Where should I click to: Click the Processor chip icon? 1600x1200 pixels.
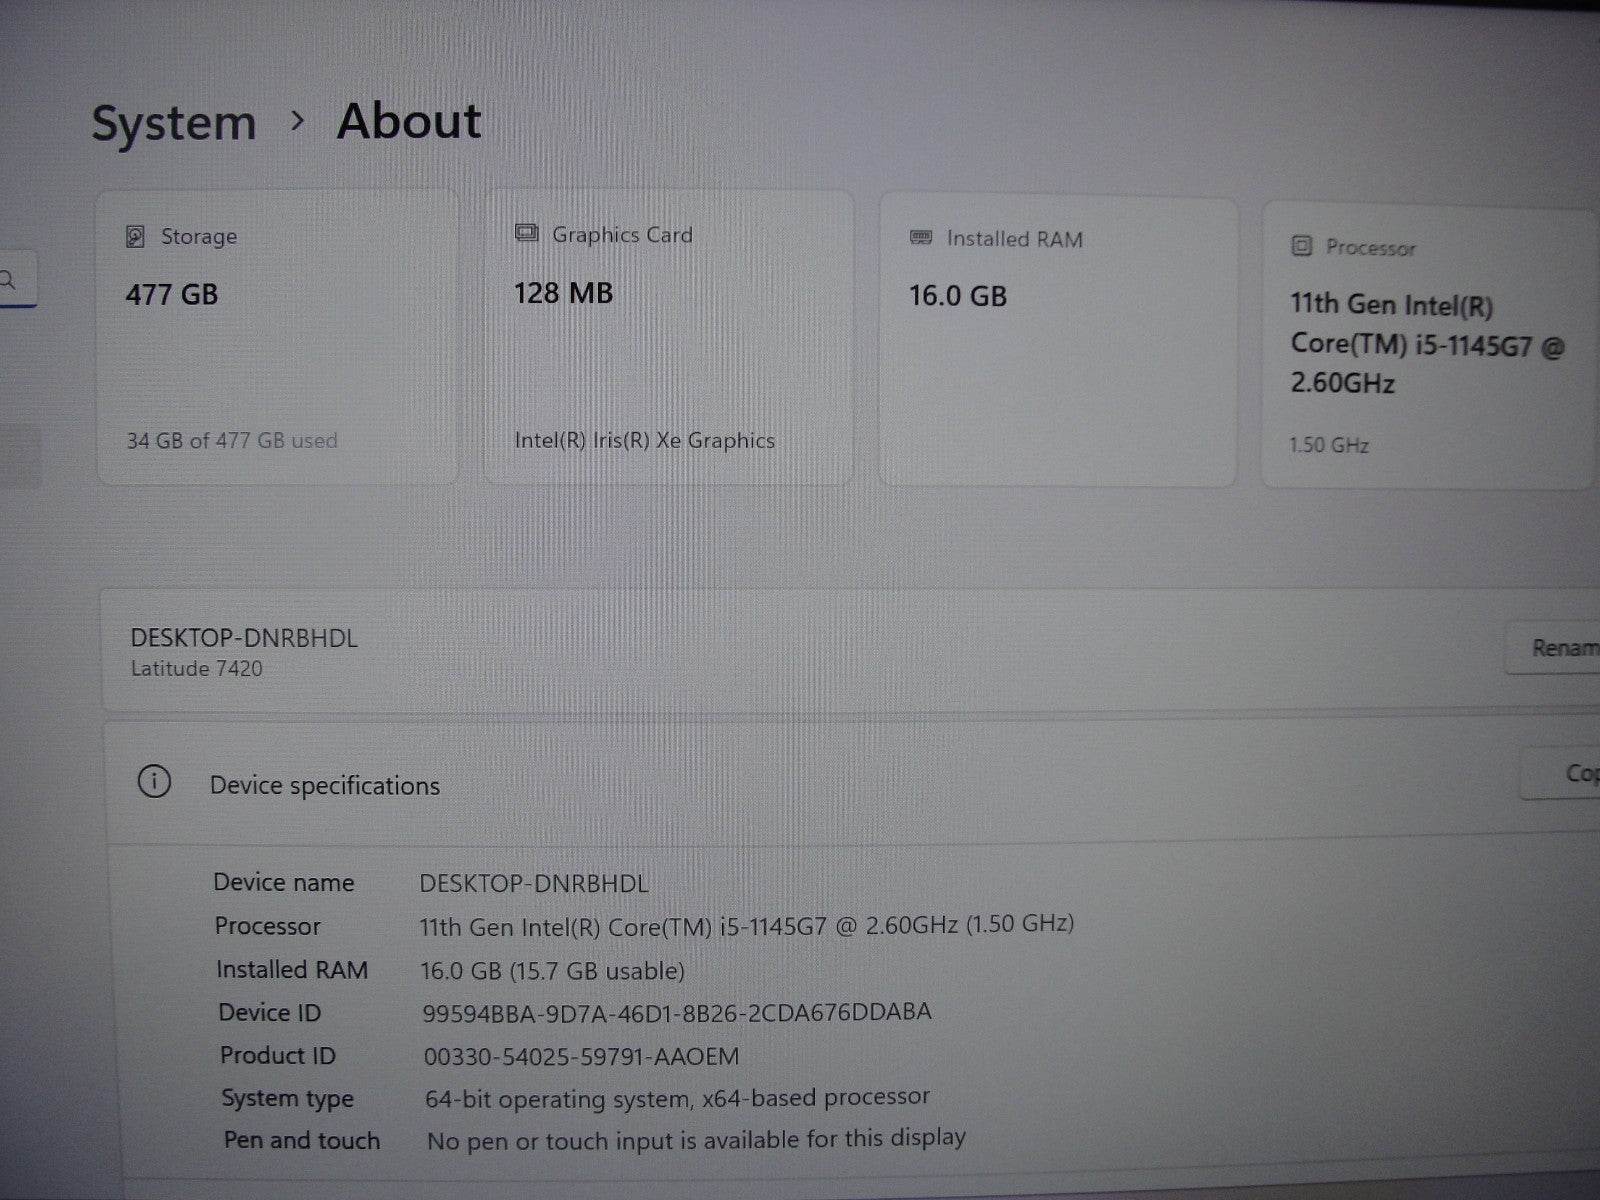click(x=1300, y=247)
